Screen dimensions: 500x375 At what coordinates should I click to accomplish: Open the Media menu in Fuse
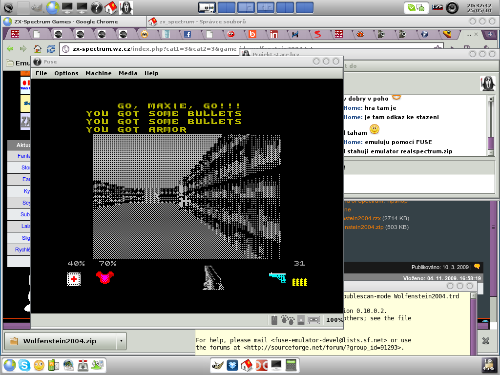(x=128, y=73)
